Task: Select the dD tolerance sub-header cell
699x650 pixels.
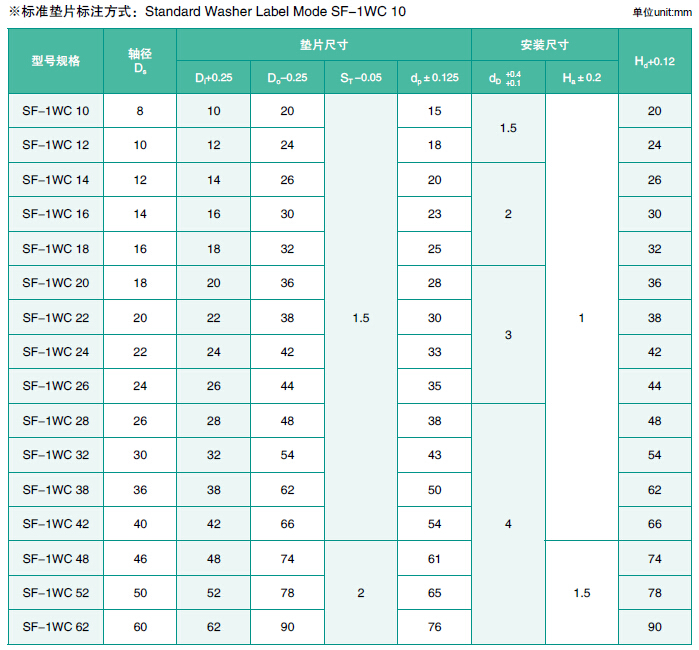Action: pos(508,78)
